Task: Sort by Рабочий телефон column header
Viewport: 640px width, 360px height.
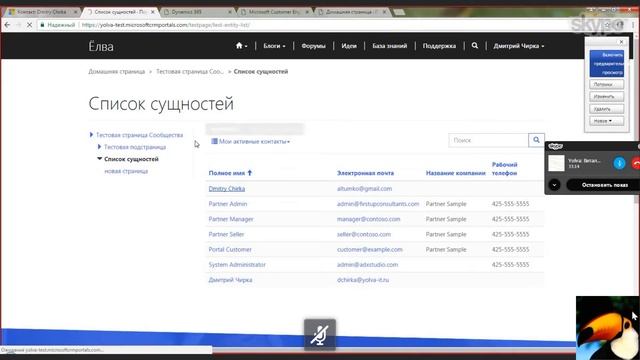Action: coord(504,169)
